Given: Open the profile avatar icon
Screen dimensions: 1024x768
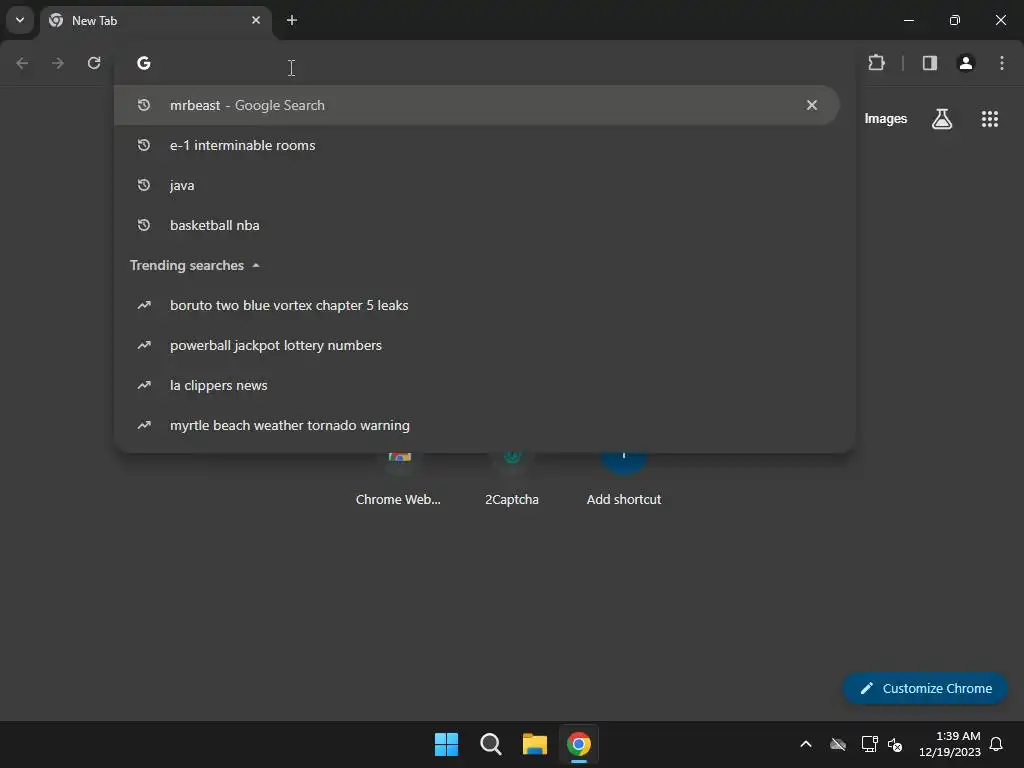Looking at the screenshot, I should pyautogui.click(x=966, y=63).
